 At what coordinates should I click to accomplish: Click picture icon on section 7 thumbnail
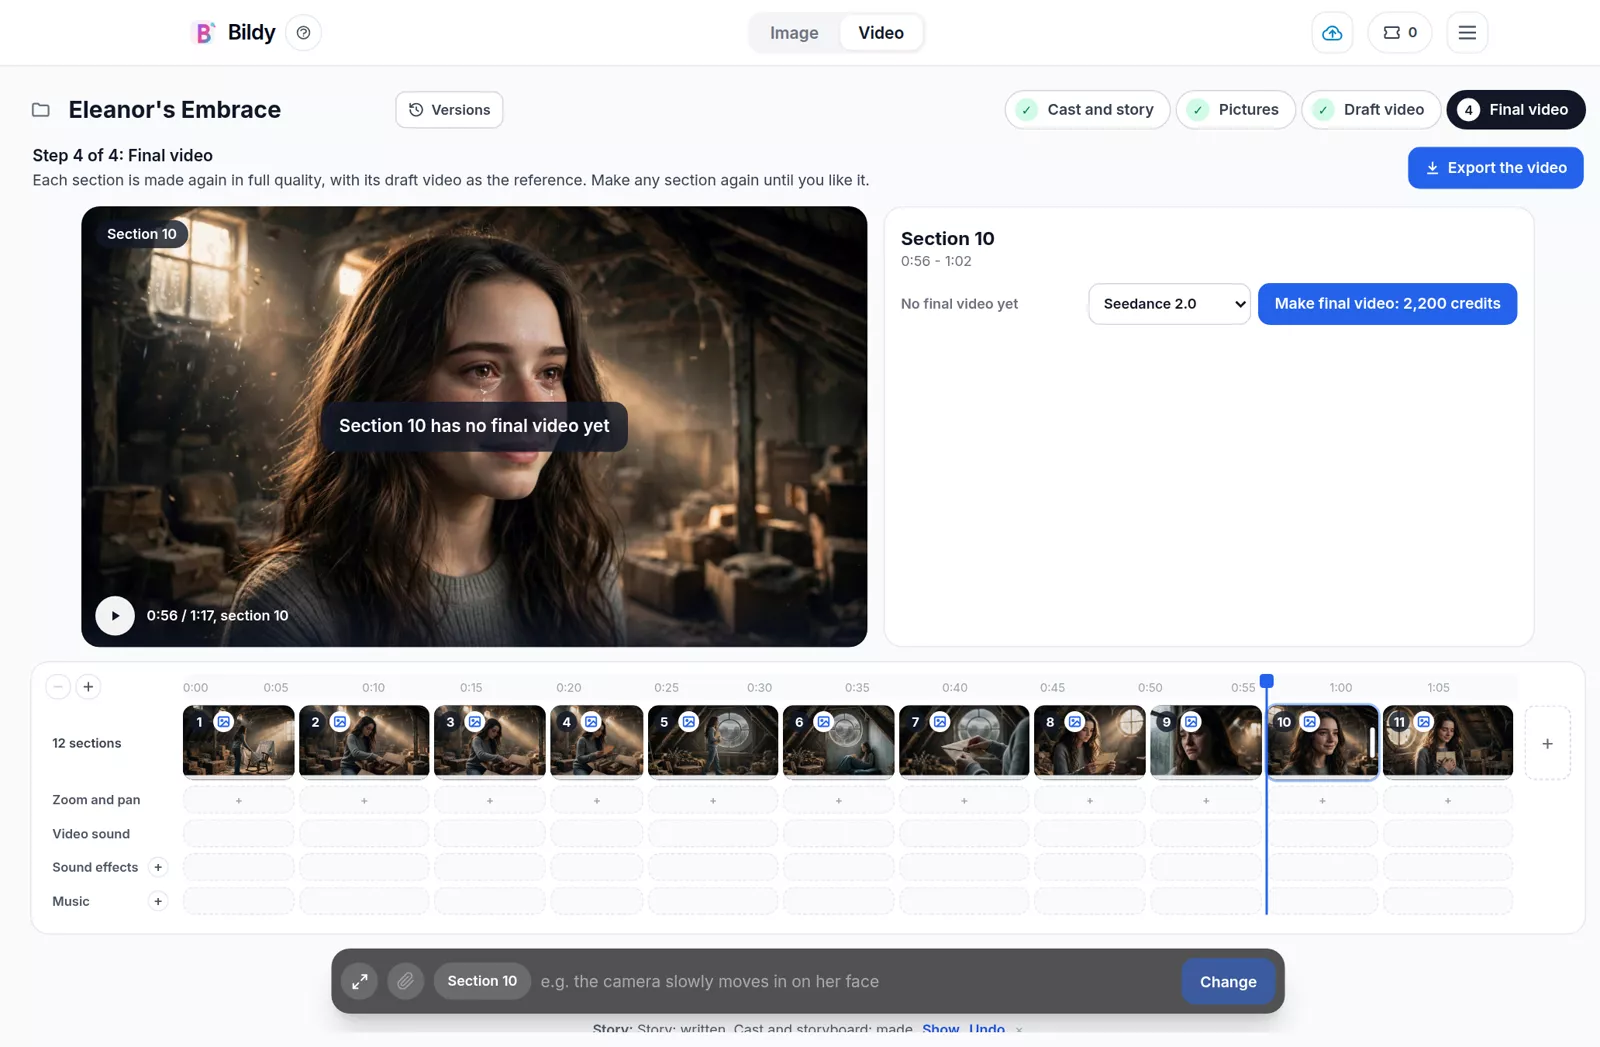pyautogui.click(x=940, y=722)
